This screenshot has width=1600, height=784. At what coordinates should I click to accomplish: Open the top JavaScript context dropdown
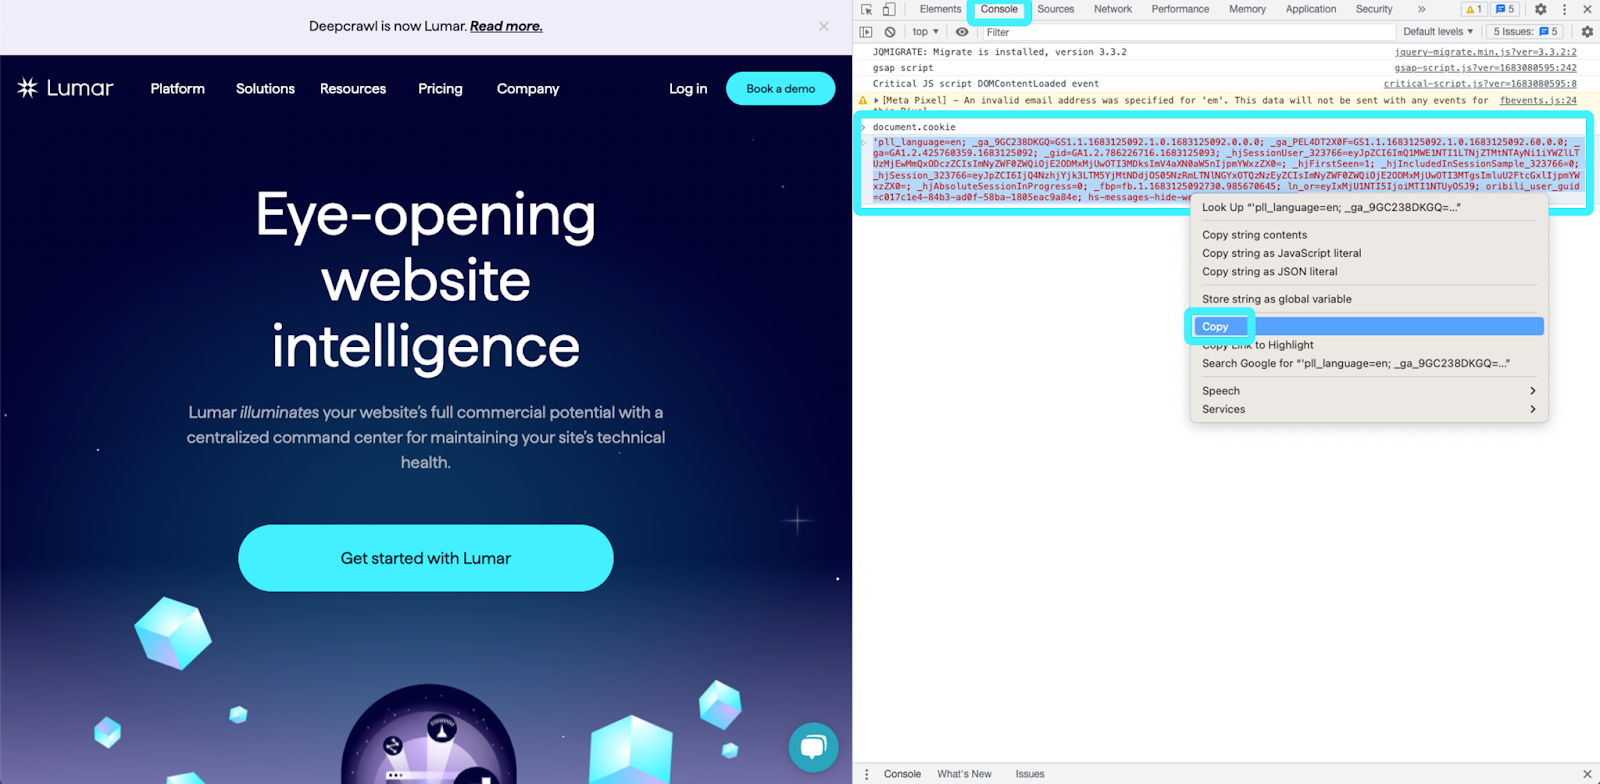pyautogui.click(x=925, y=32)
